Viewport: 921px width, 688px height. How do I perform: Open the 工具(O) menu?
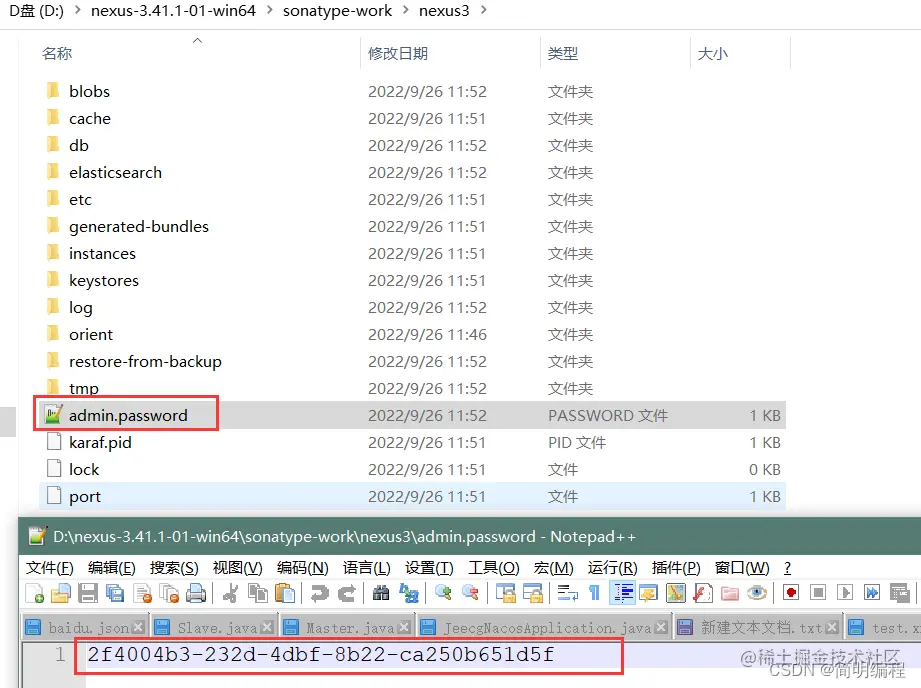click(493, 568)
